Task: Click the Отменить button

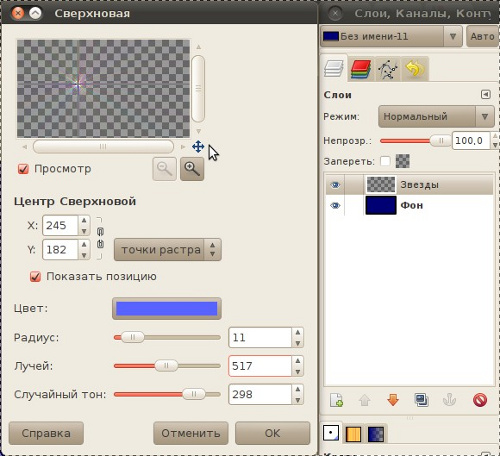Action: point(191,433)
